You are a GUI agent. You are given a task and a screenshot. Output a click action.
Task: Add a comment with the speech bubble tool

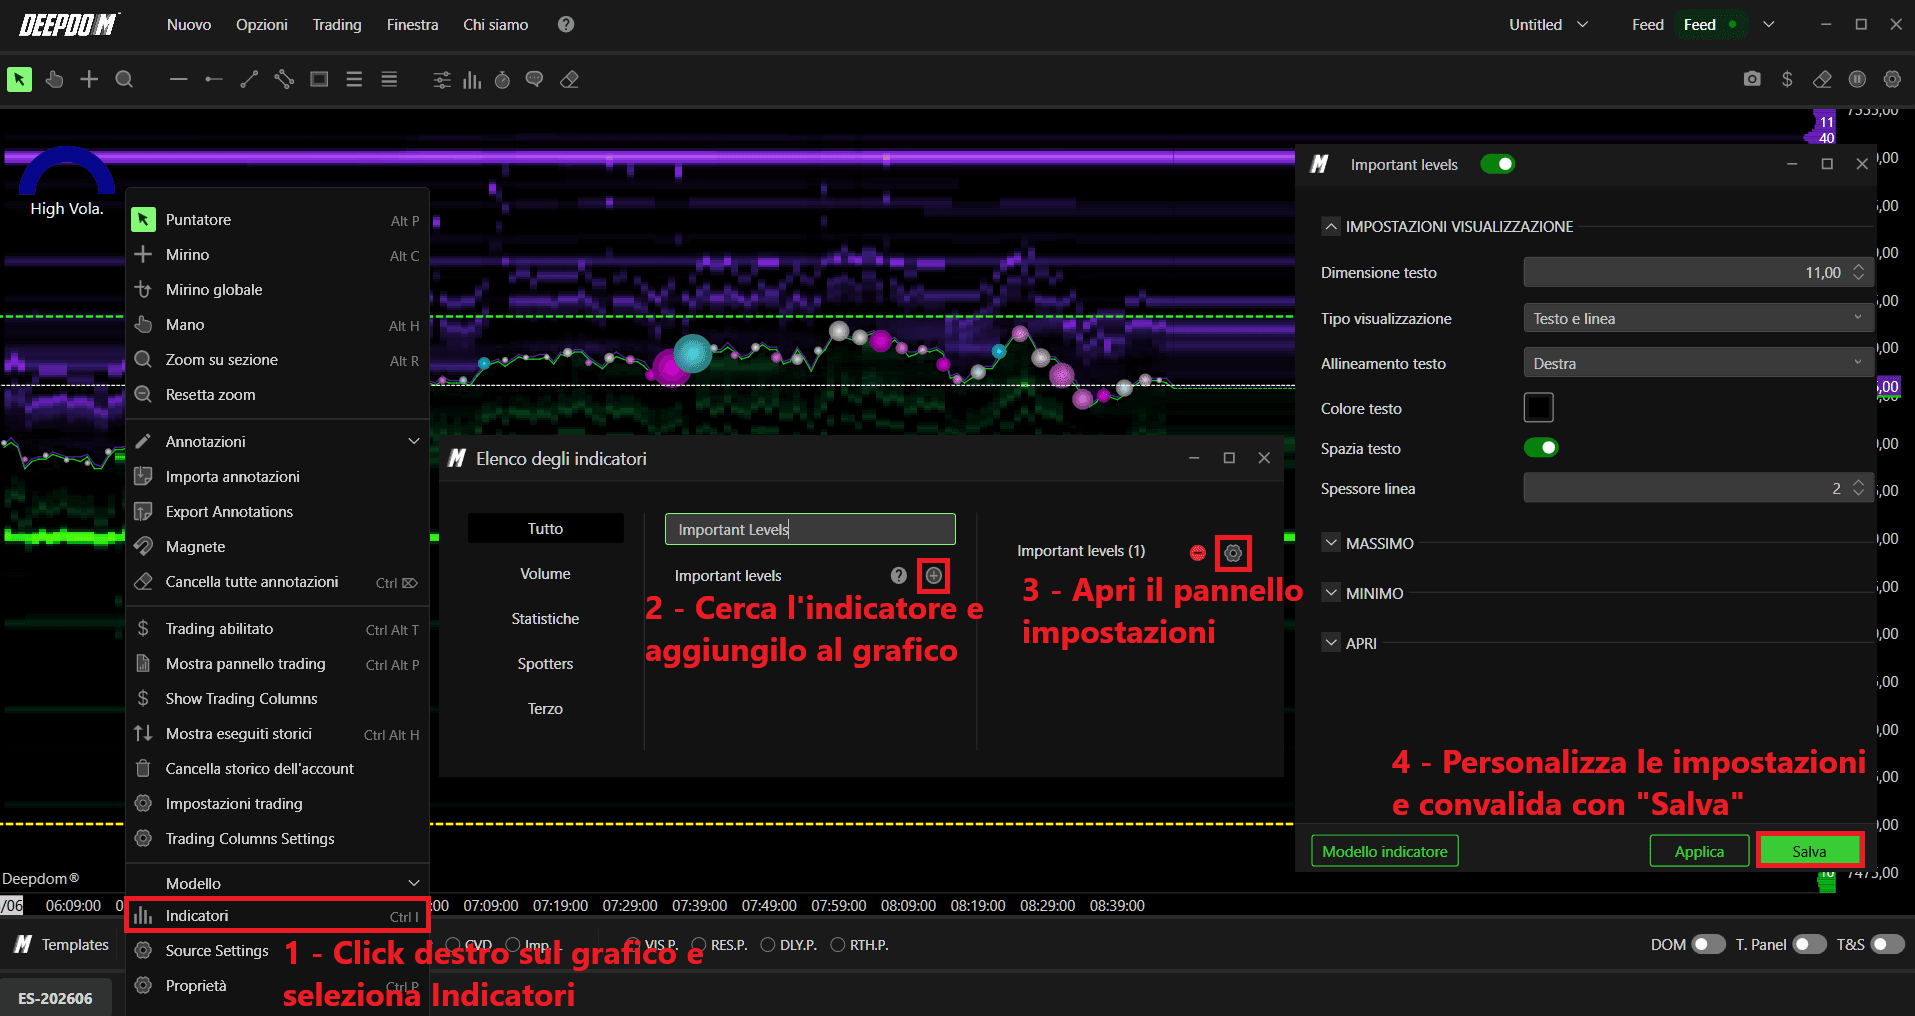[535, 80]
